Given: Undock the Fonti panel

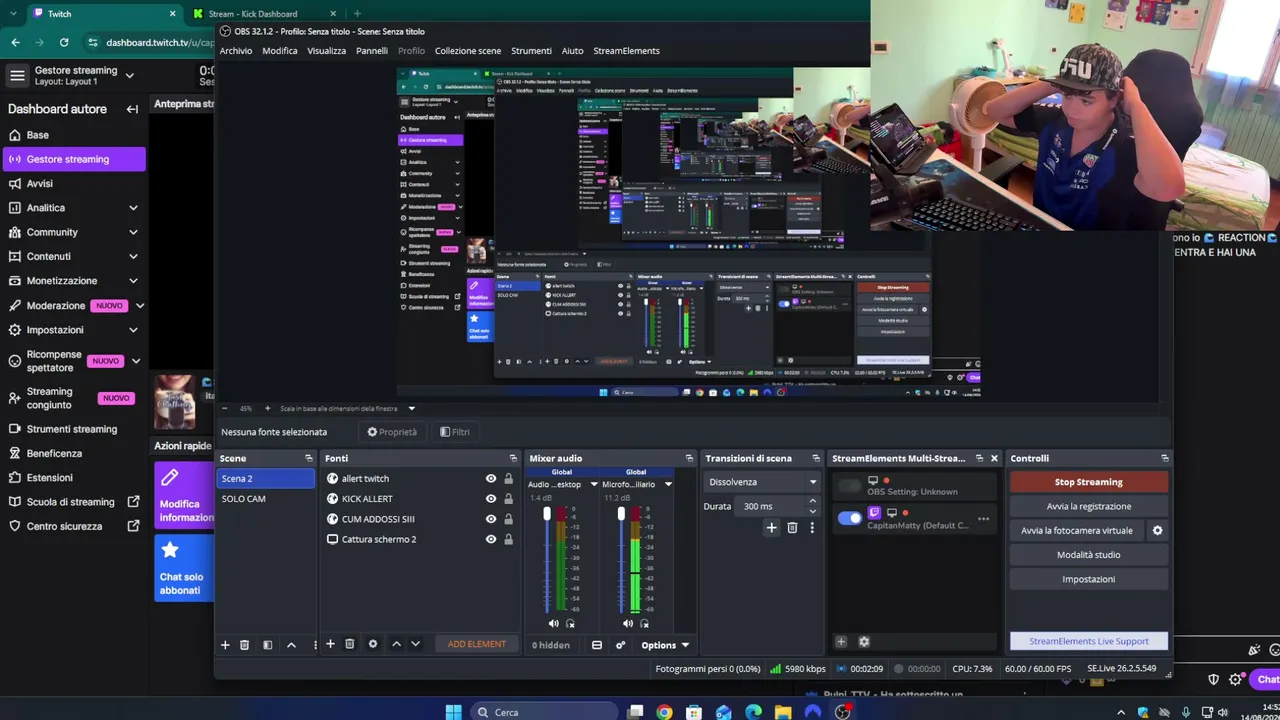Looking at the screenshot, I should [513, 458].
